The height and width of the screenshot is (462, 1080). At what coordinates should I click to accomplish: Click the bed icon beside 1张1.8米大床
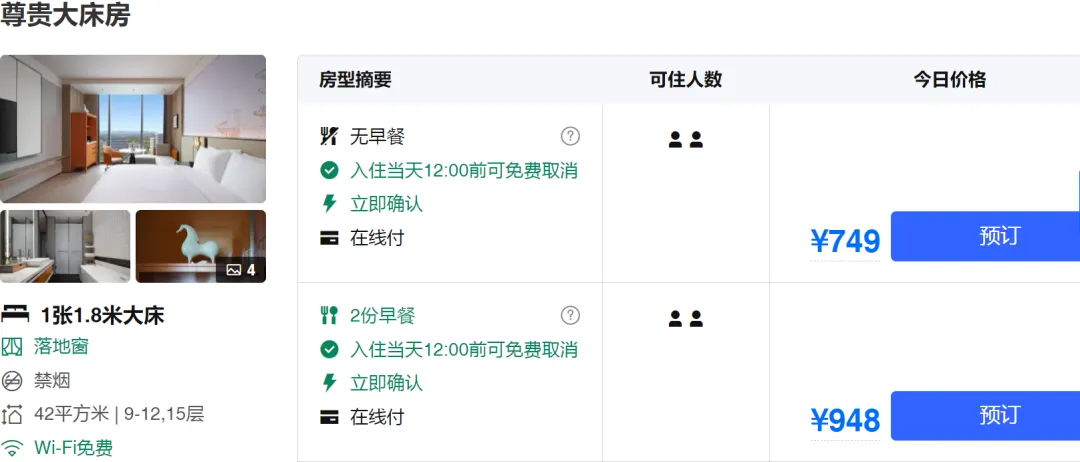coord(14,315)
